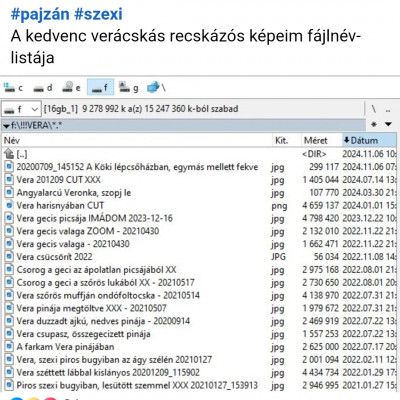
Task: Select file 20200709_145152 A Köki lépcsőházban
Action: (137, 167)
